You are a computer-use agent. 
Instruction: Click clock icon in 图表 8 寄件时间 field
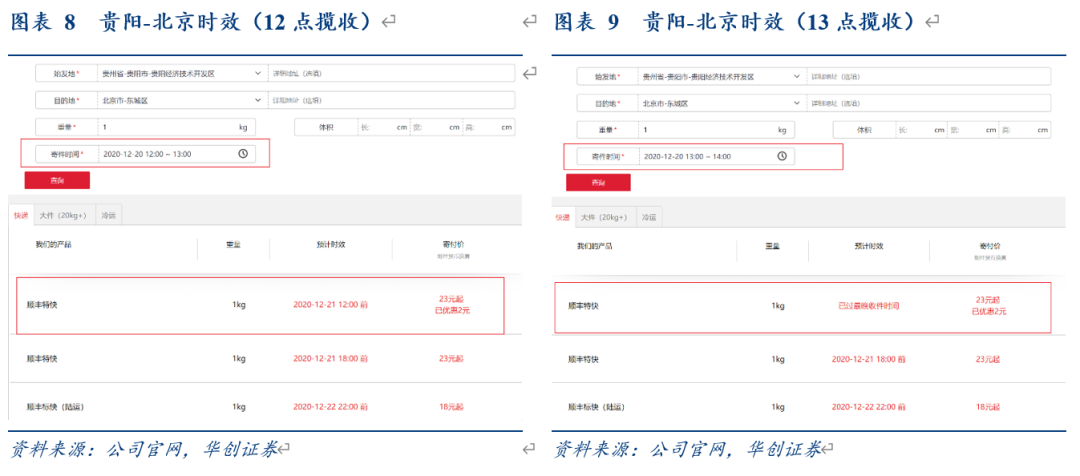(x=242, y=154)
